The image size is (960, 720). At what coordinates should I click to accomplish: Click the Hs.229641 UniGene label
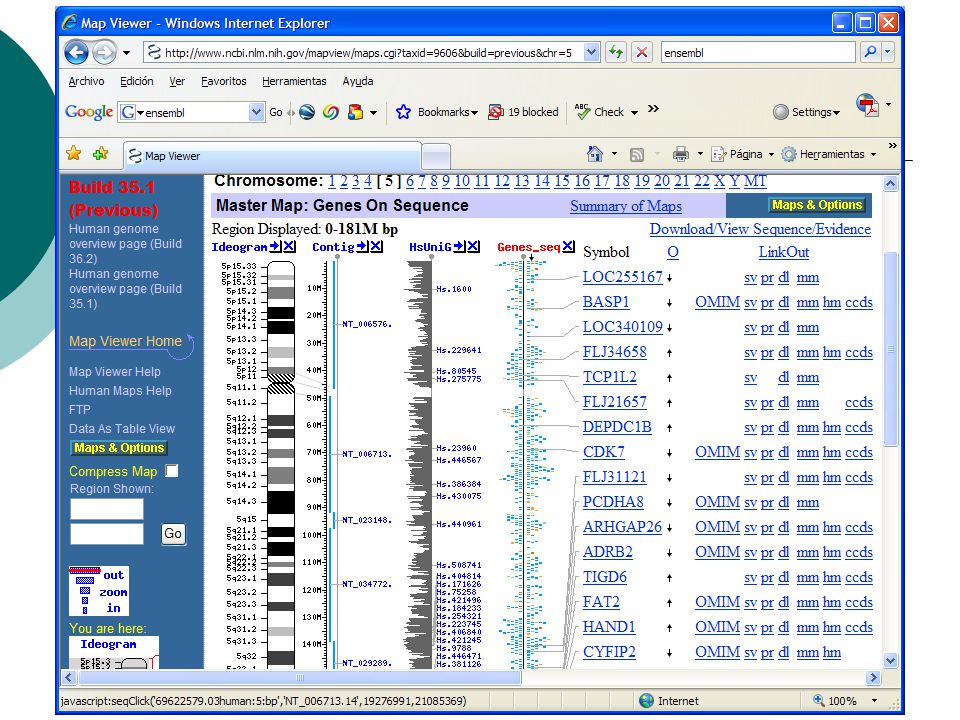[x=459, y=350]
